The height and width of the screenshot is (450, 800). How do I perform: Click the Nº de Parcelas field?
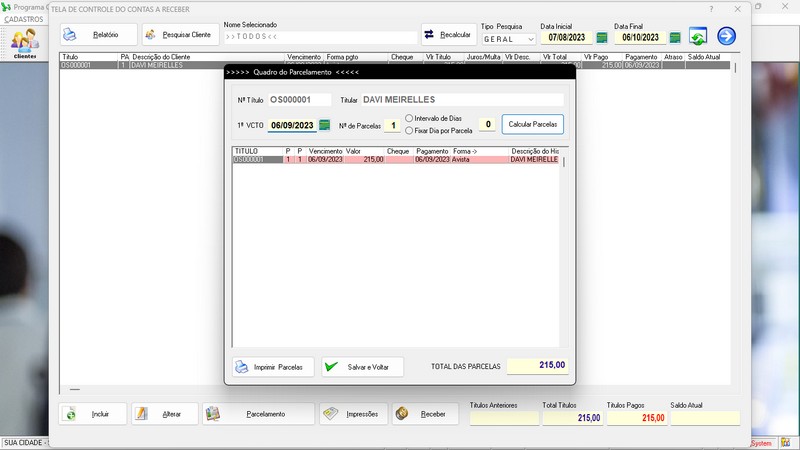392,125
